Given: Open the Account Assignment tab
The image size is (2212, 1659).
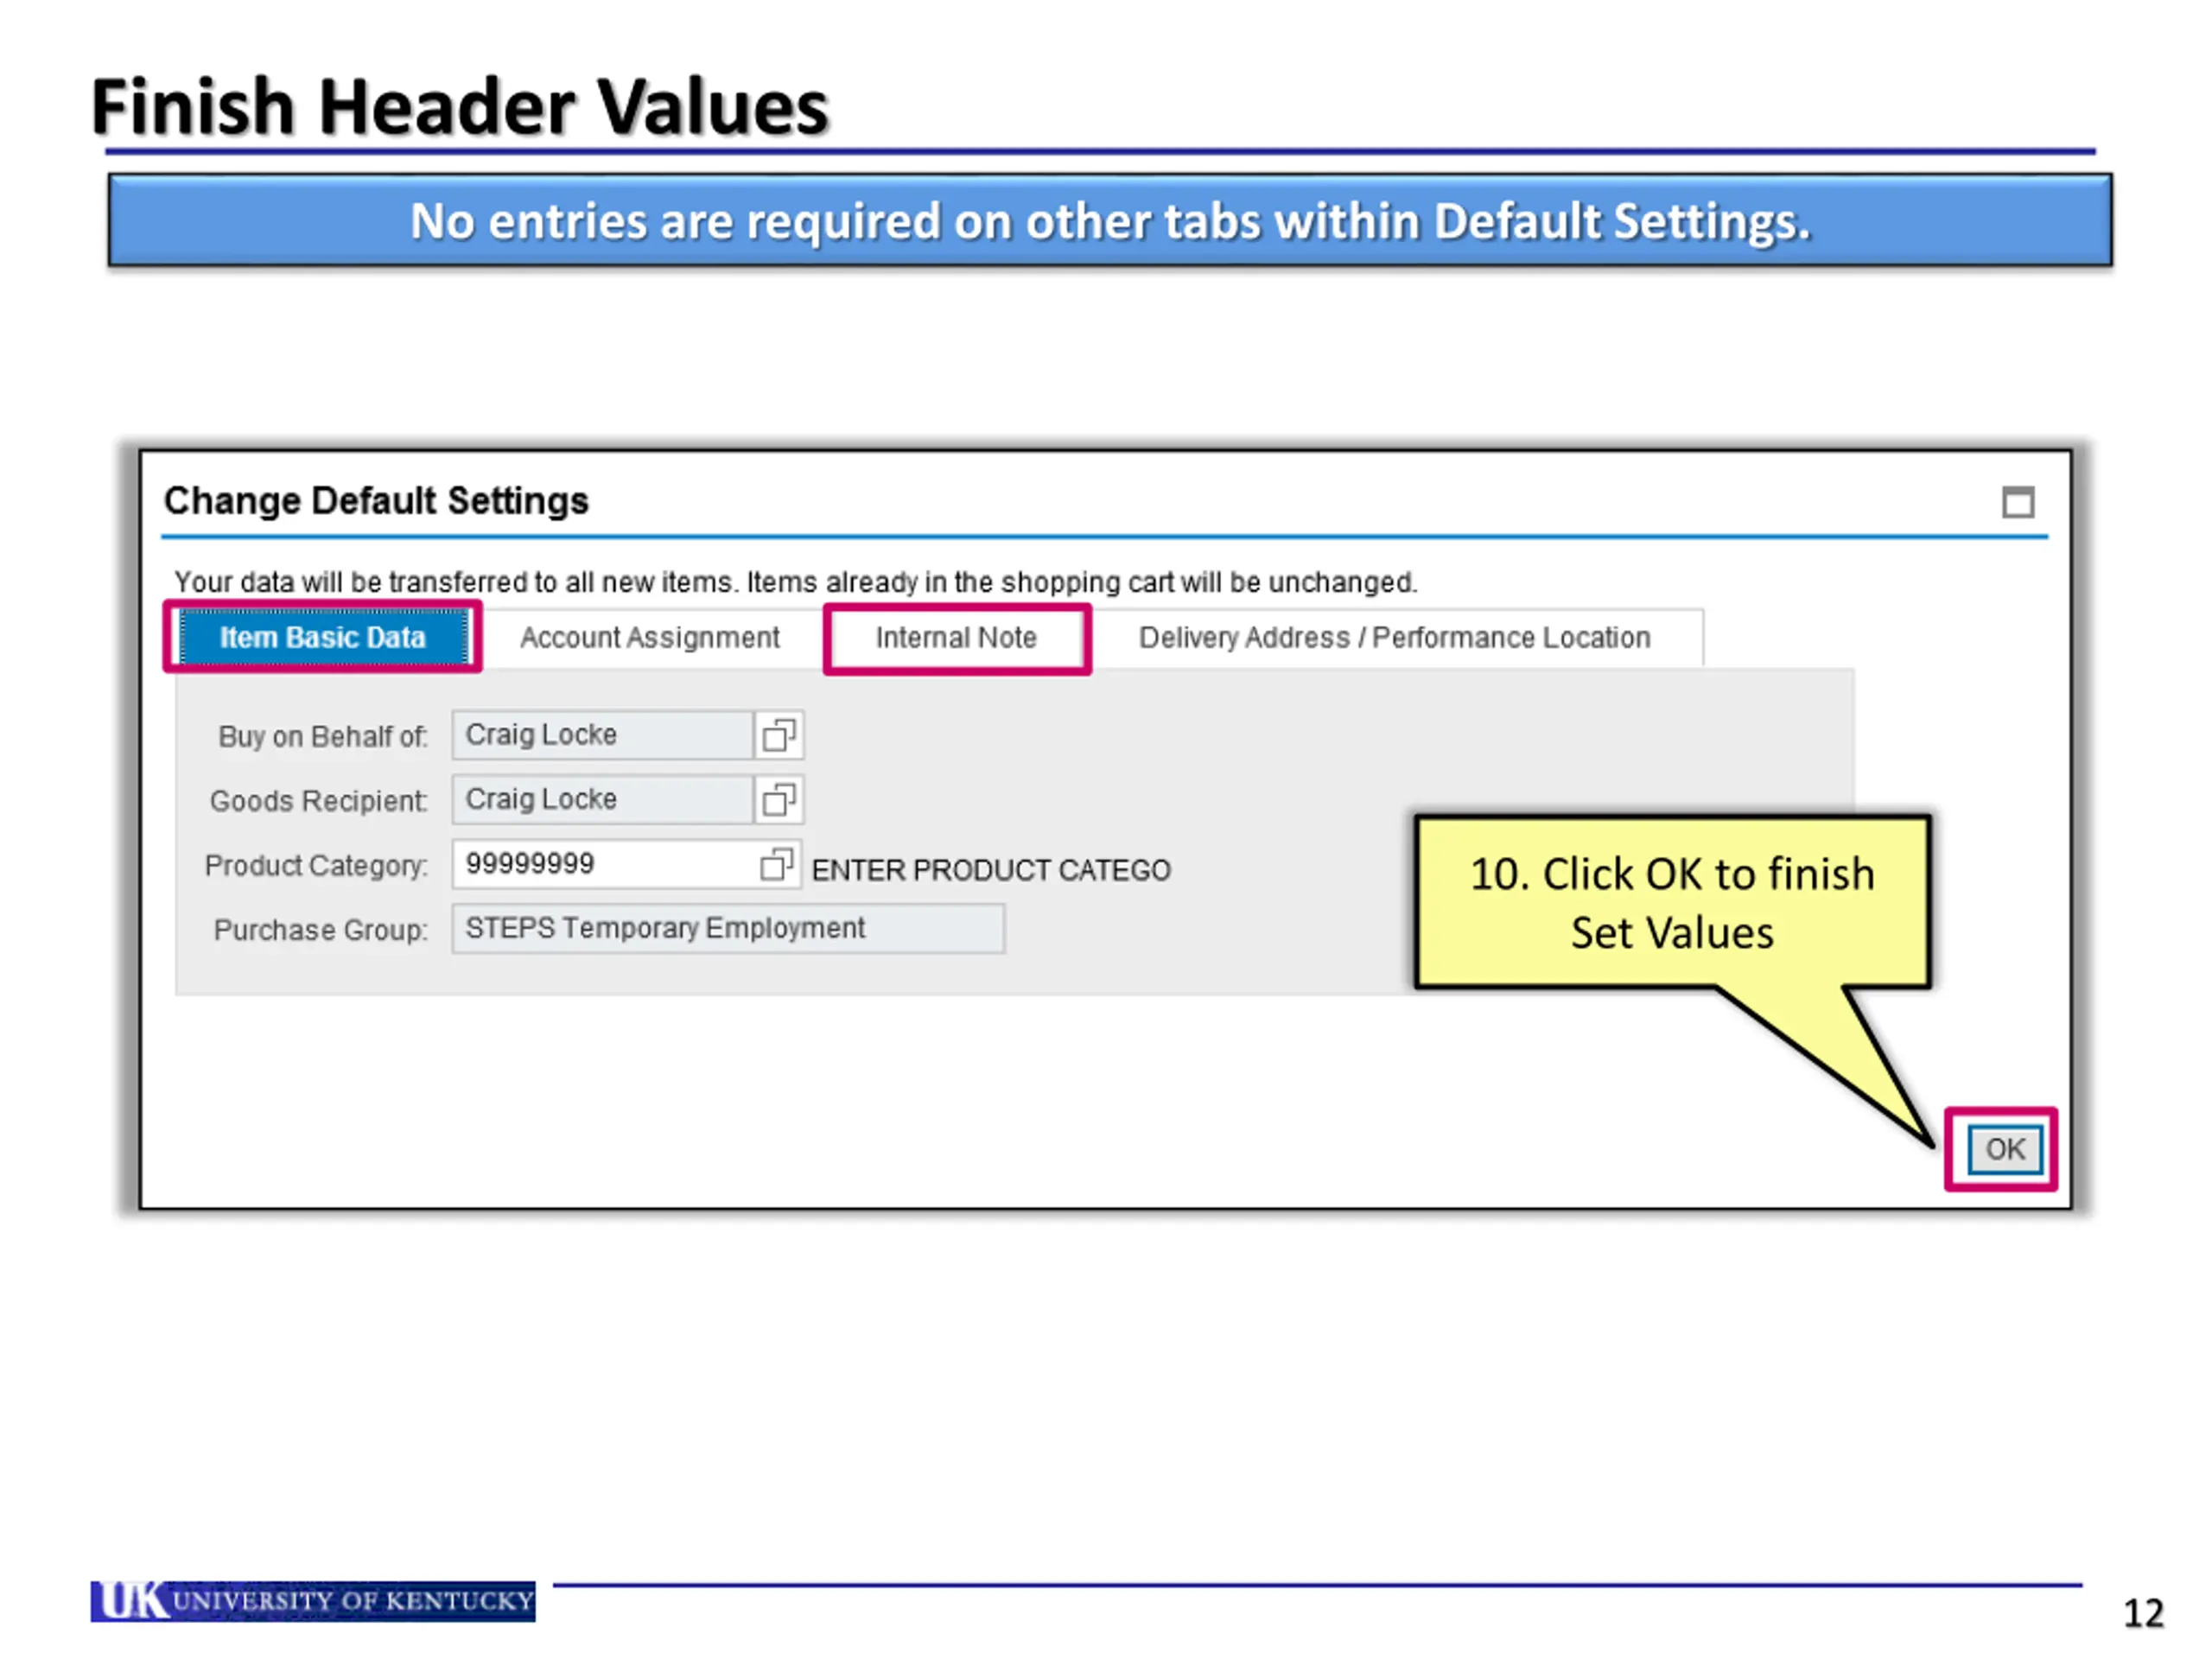Looking at the screenshot, I should coord(649,638).
